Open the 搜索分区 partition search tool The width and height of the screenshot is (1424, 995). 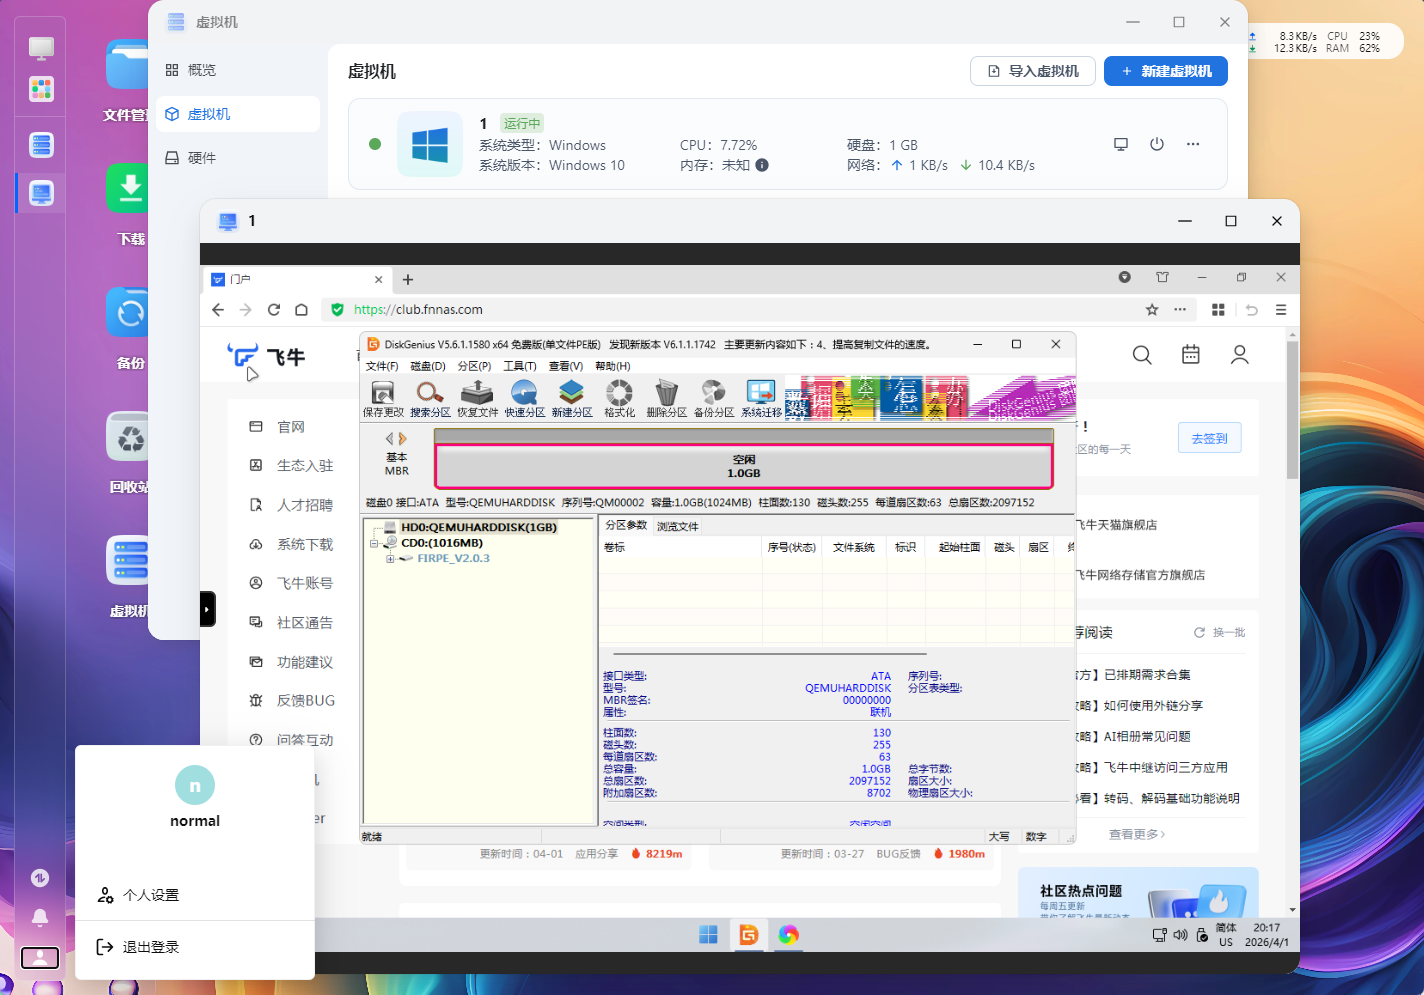430,398
